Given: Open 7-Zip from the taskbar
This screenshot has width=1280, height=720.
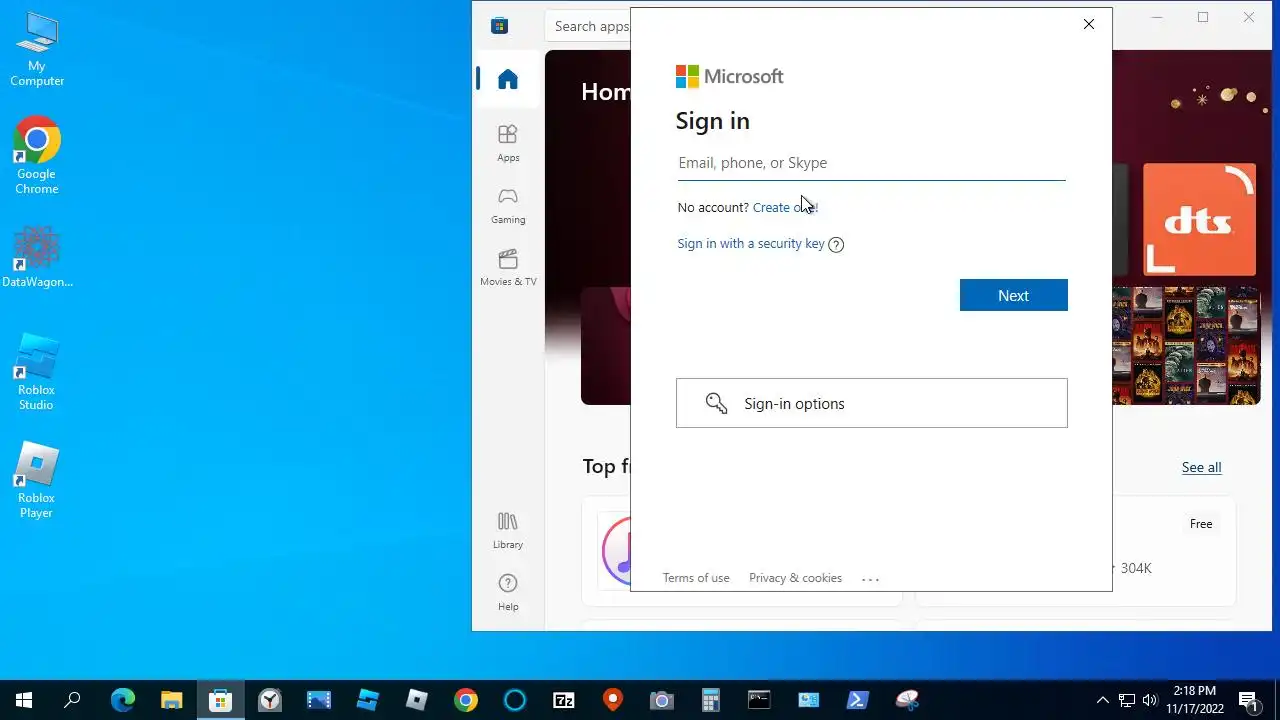Looking at the screenshot, I should (x=564, y=700).
